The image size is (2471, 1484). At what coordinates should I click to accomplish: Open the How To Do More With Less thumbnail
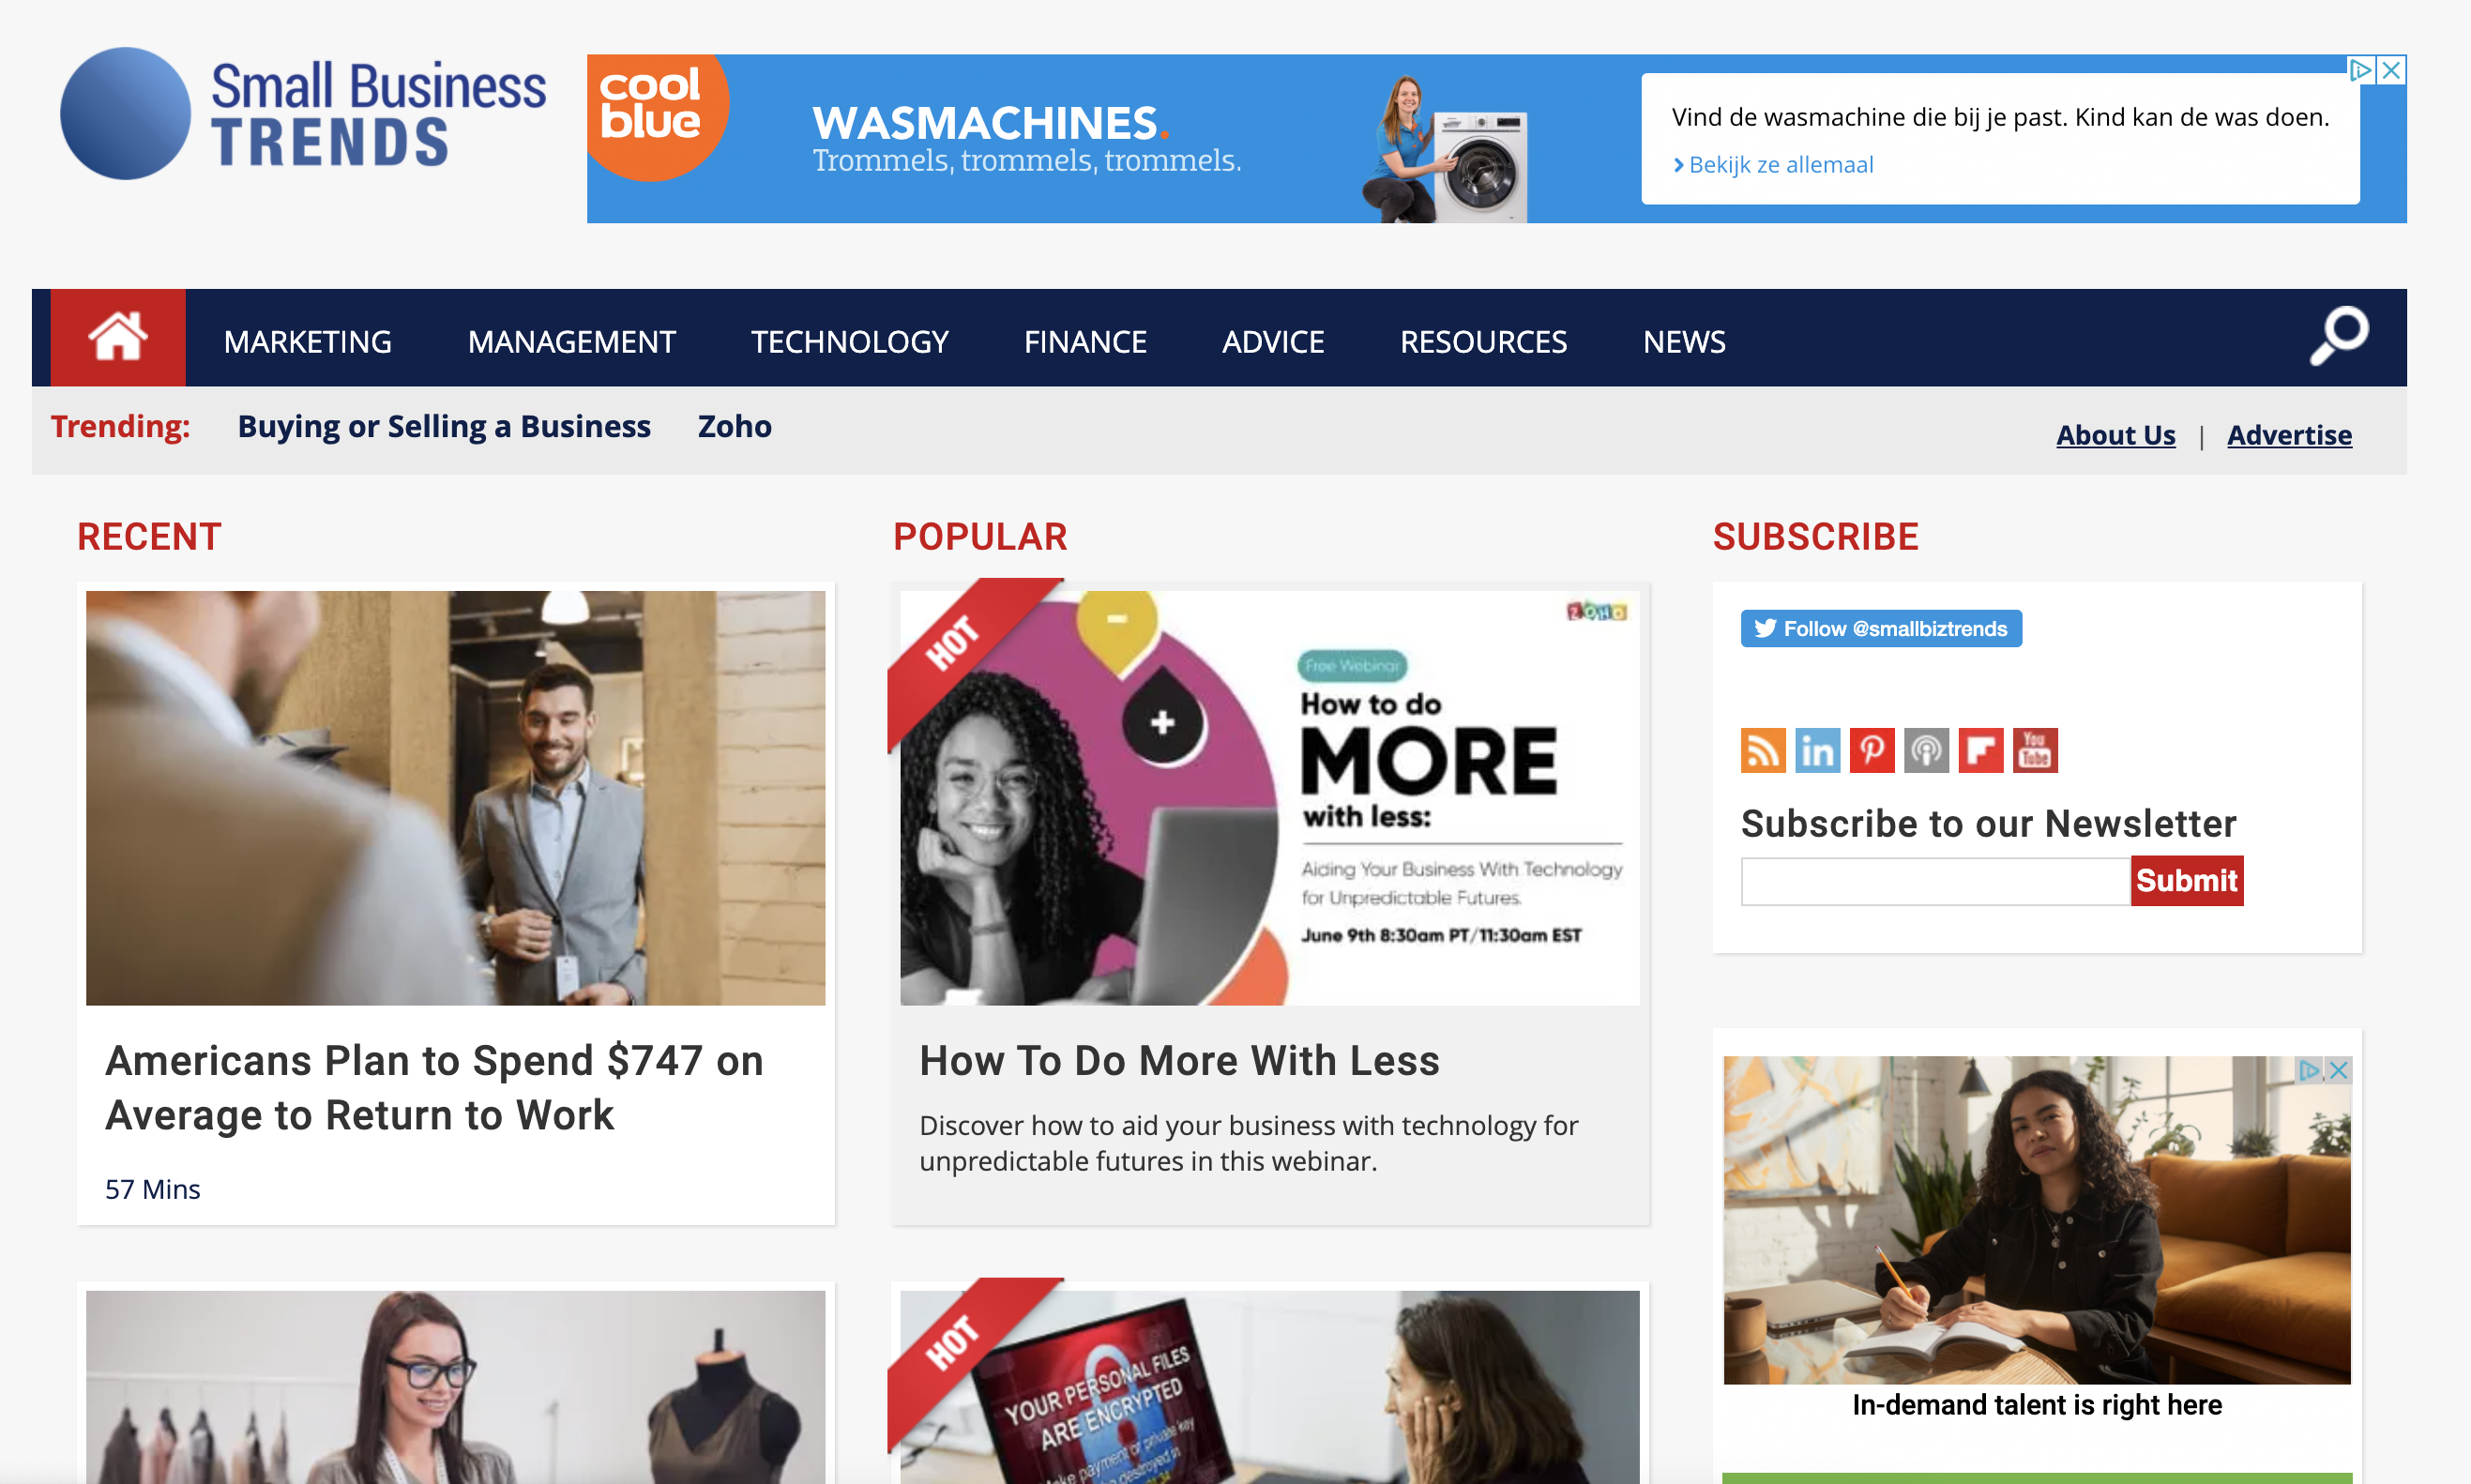(x=1270, y=798)
